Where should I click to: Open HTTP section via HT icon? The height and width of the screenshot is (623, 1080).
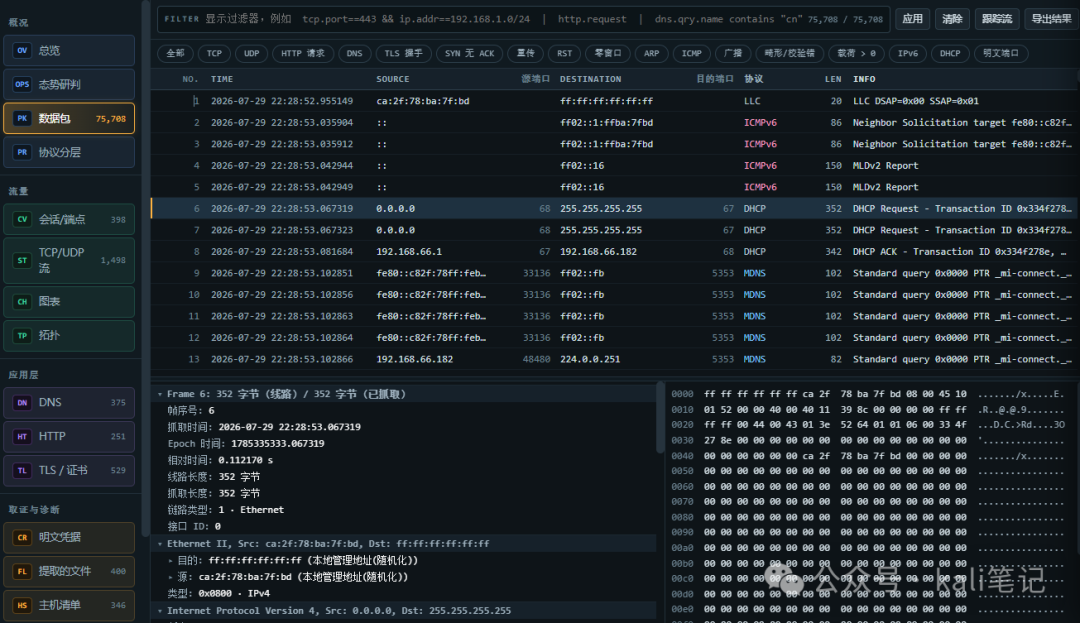[x=22, y=436]
